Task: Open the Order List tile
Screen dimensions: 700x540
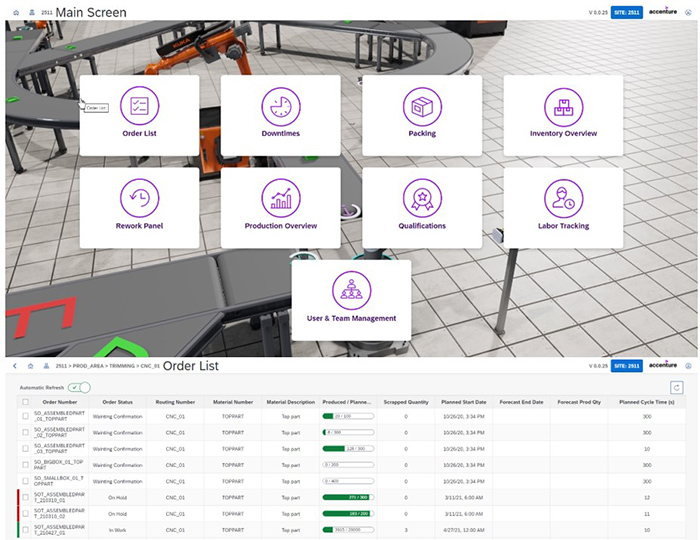Action: (x=139, y=115)
